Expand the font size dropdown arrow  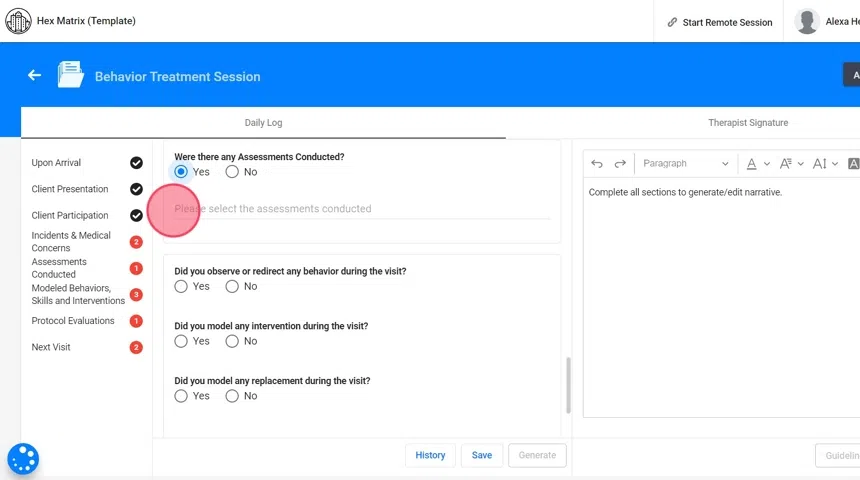click(x=801, y=164)
